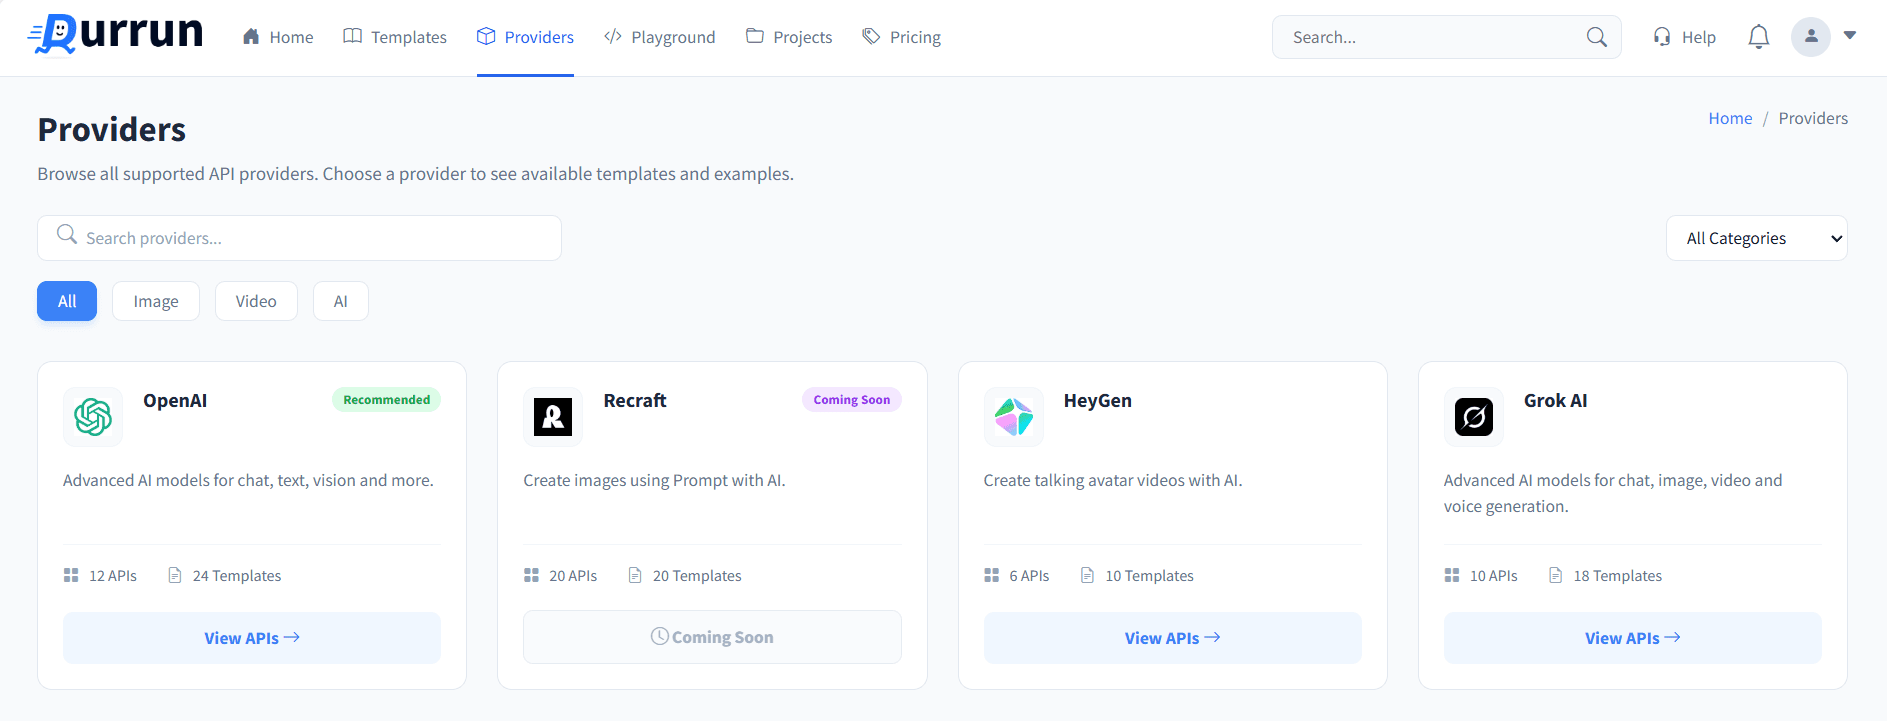Click the Coming Soon badge on Recraft
The height and width of the screenshot is (721, 1887).
(x=852, y=400)
